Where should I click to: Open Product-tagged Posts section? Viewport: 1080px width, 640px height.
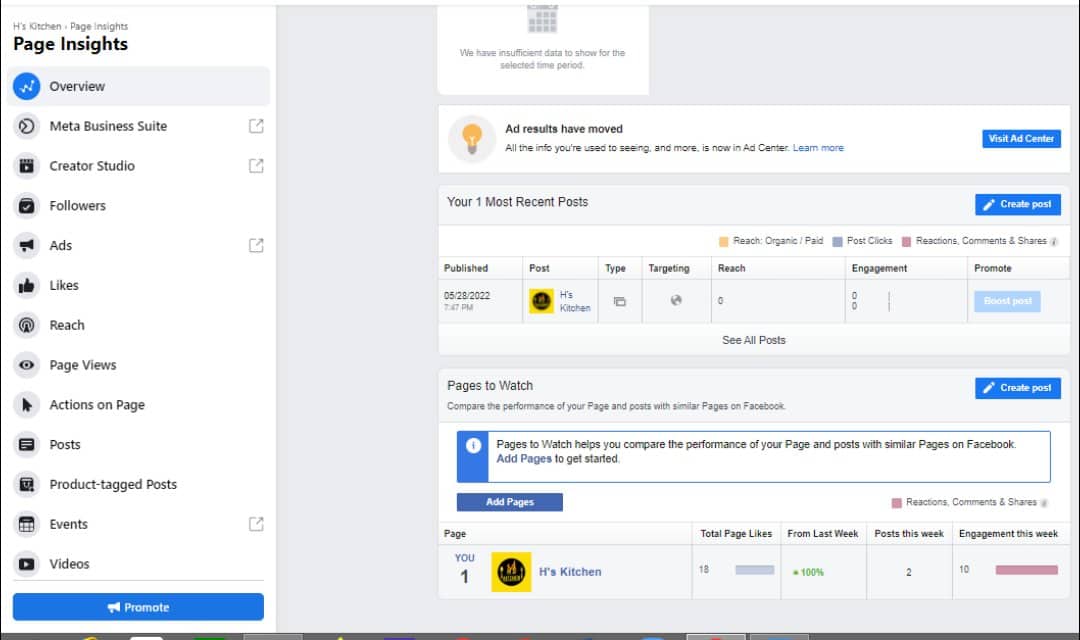click(x=138, y=484)
